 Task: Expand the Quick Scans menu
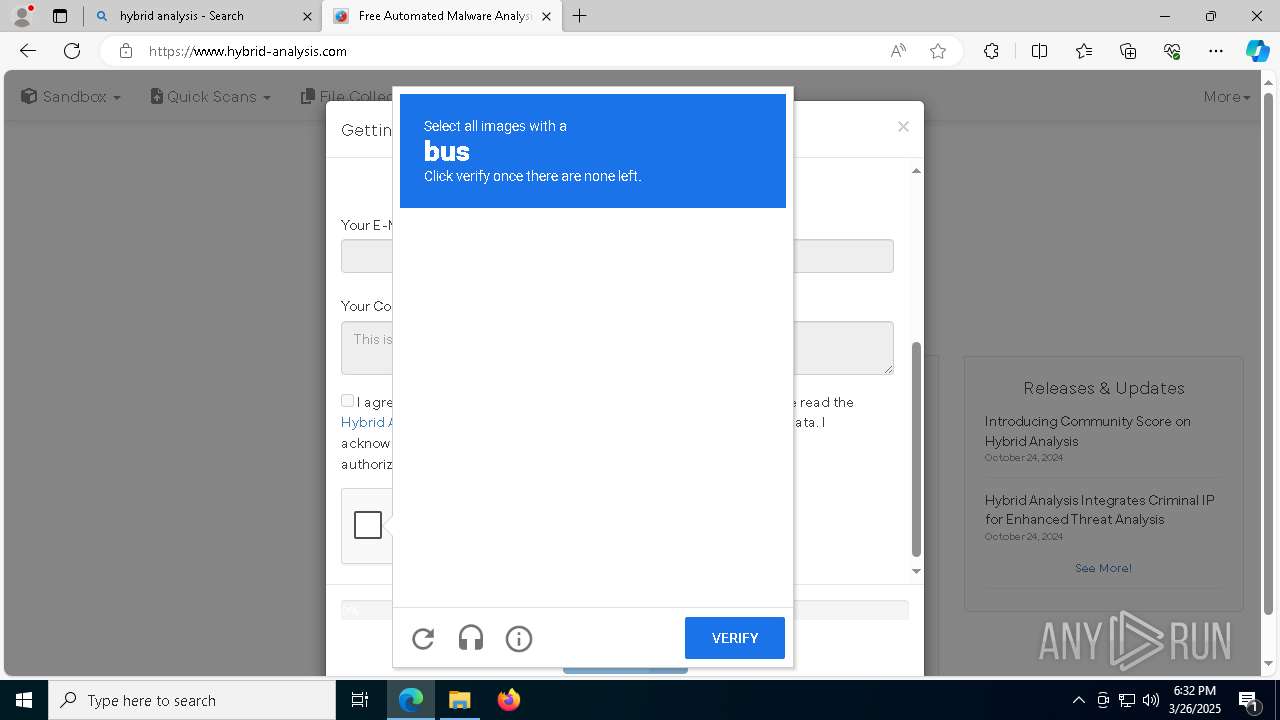click(210, 96)
